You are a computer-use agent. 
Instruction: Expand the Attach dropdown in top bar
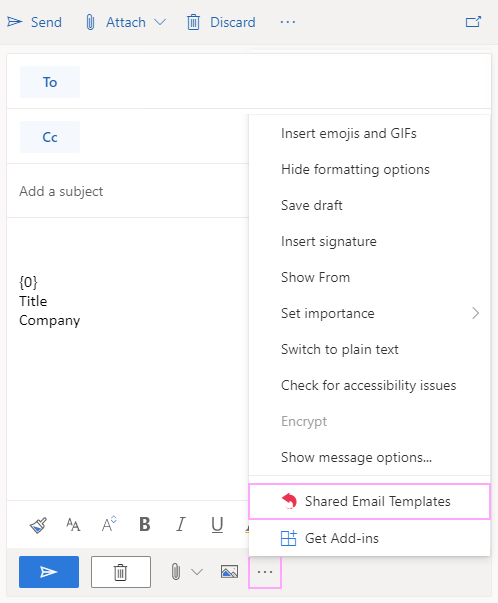click(160, 22)
